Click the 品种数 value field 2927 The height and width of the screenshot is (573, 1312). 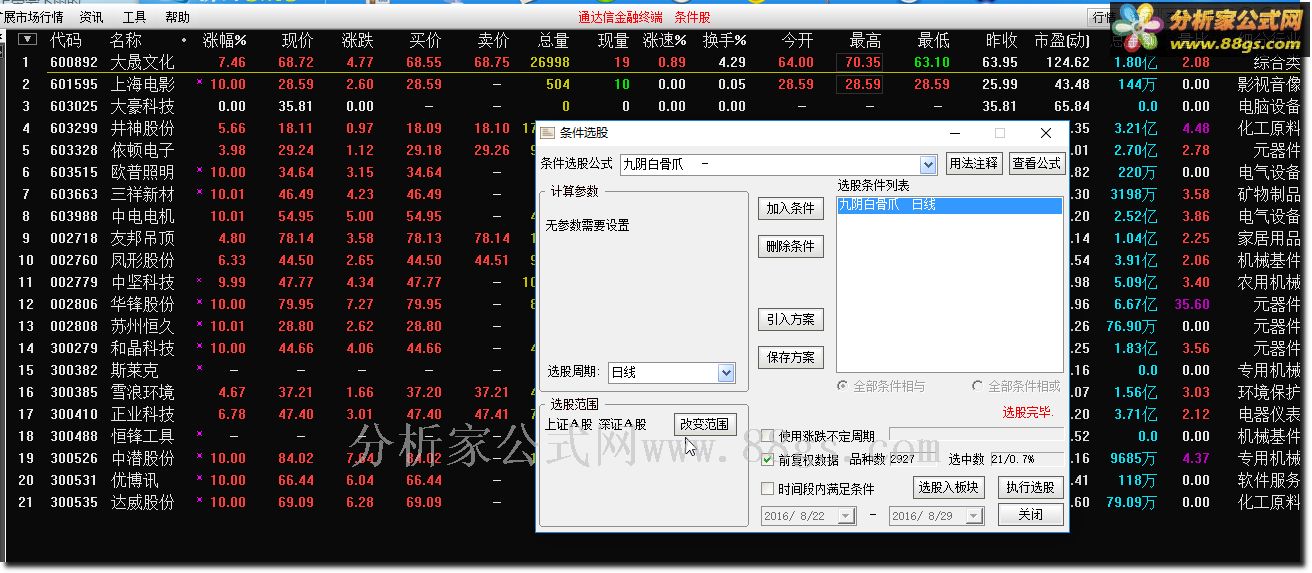point(902,460)
